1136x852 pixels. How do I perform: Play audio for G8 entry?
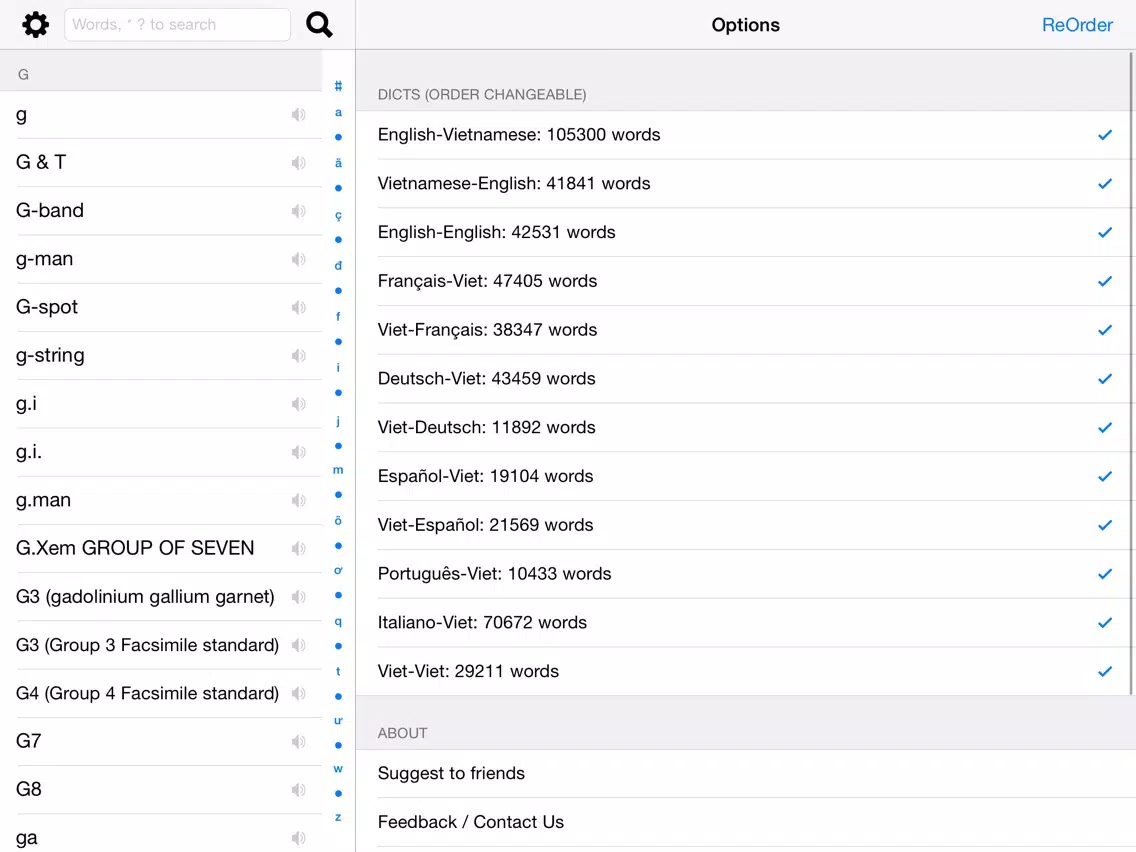coord(298,790)
